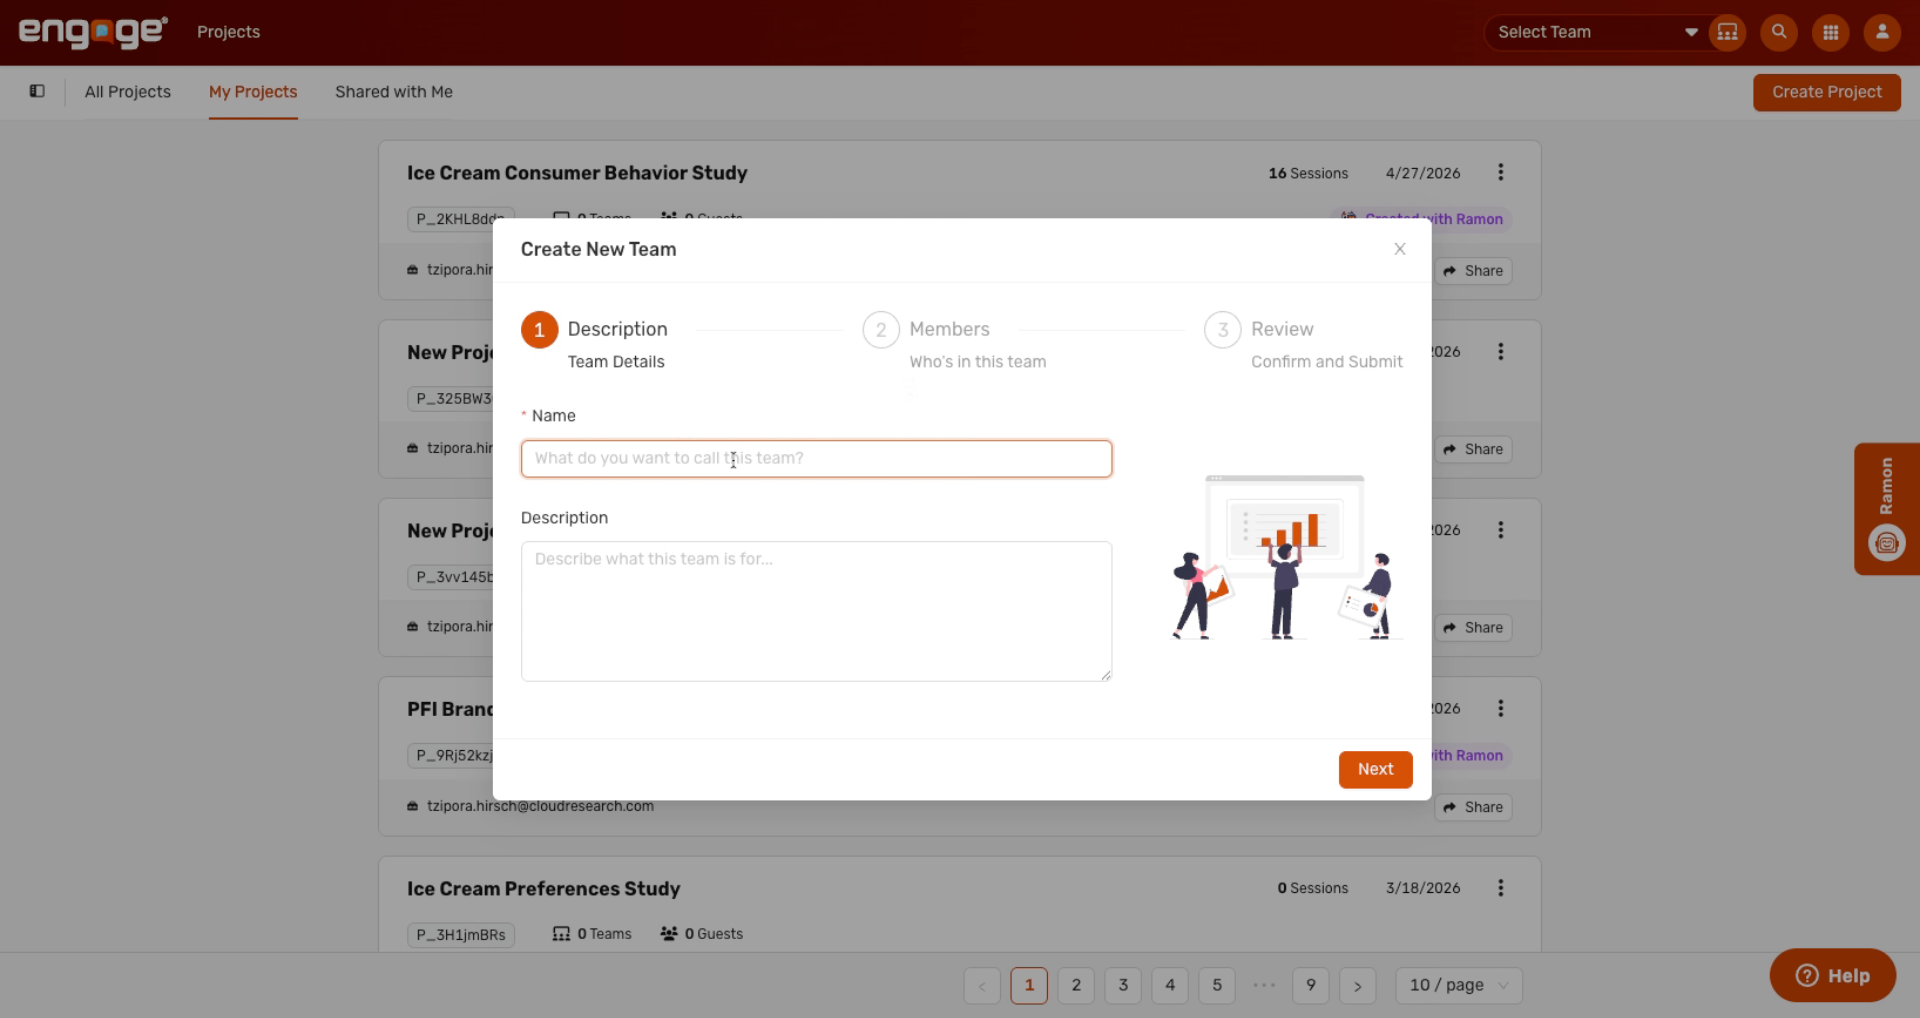Focus the team Name input field
The image size is (1920, 1018).
[816, 459]
